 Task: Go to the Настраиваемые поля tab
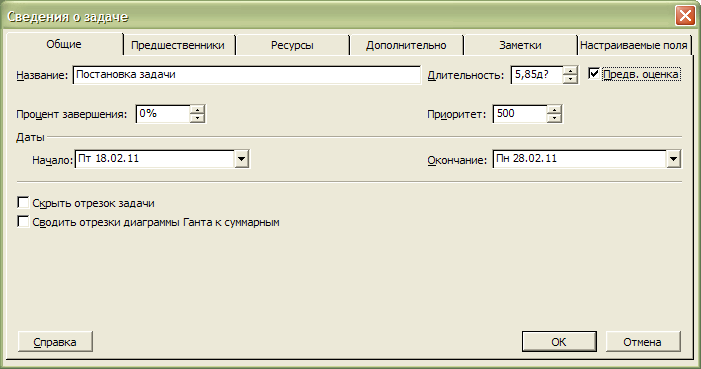click(634, 45)
